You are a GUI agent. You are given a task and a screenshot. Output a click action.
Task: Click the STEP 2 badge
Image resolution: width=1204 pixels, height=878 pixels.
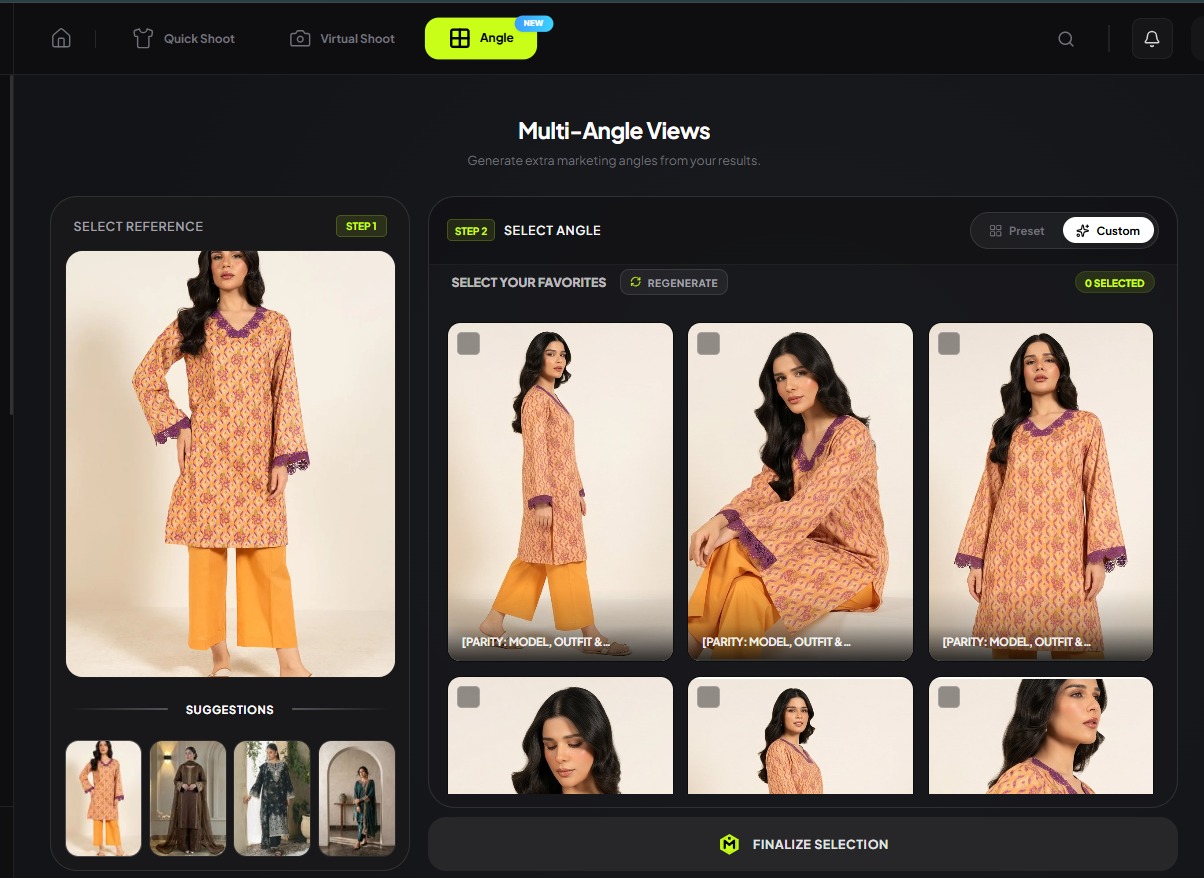(x=470, y=230)
